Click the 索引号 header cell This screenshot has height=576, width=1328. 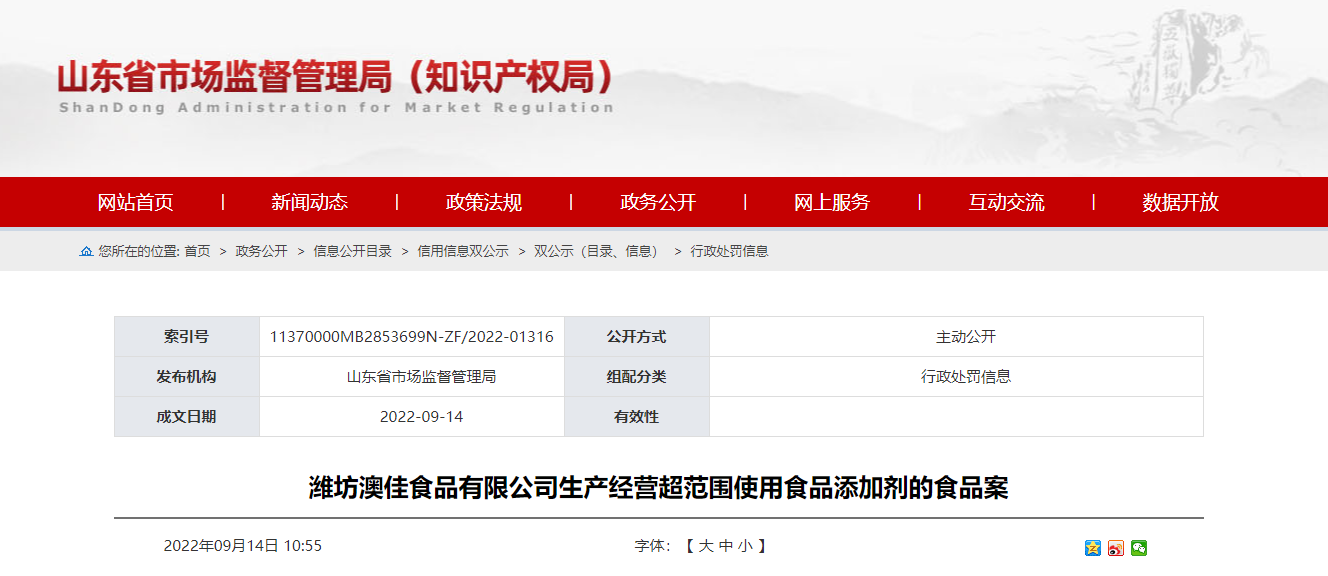(186, 337)
